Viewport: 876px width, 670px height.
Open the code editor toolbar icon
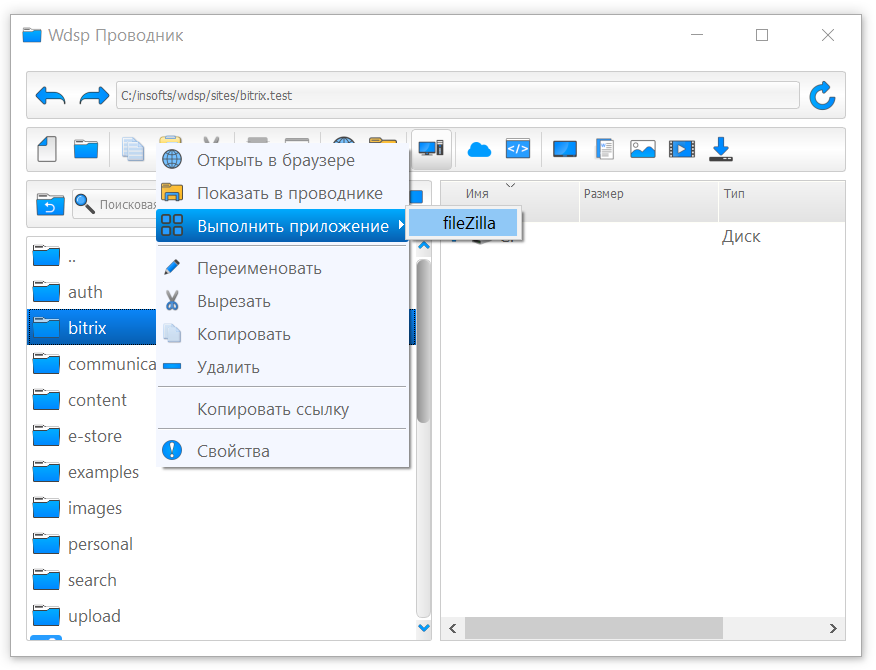click(518, 149)
